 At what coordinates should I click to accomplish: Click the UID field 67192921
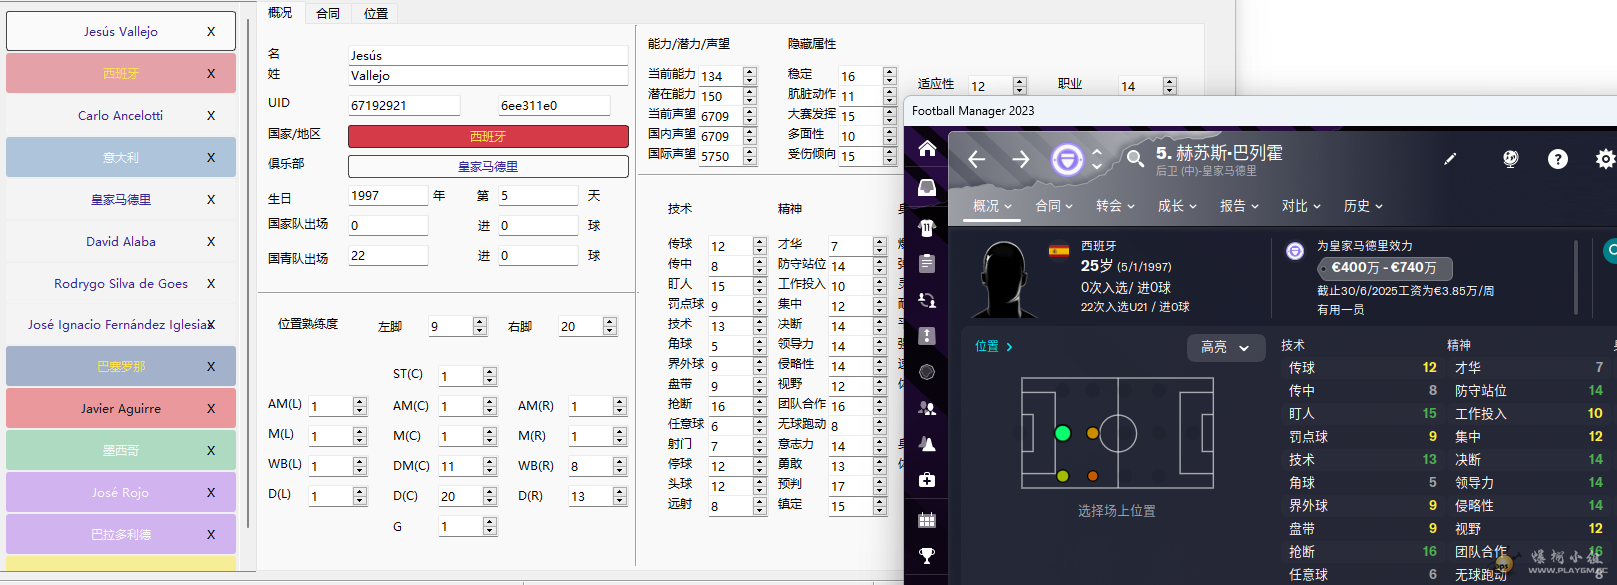[404, 105]
